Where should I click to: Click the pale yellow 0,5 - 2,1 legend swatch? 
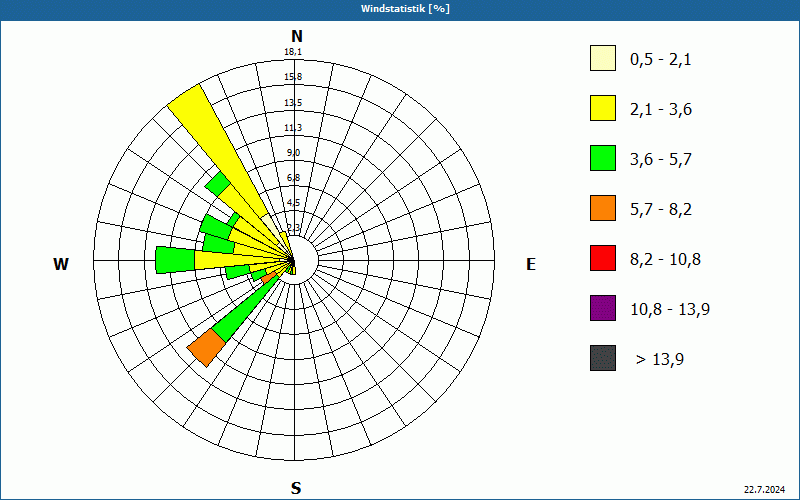603,58
